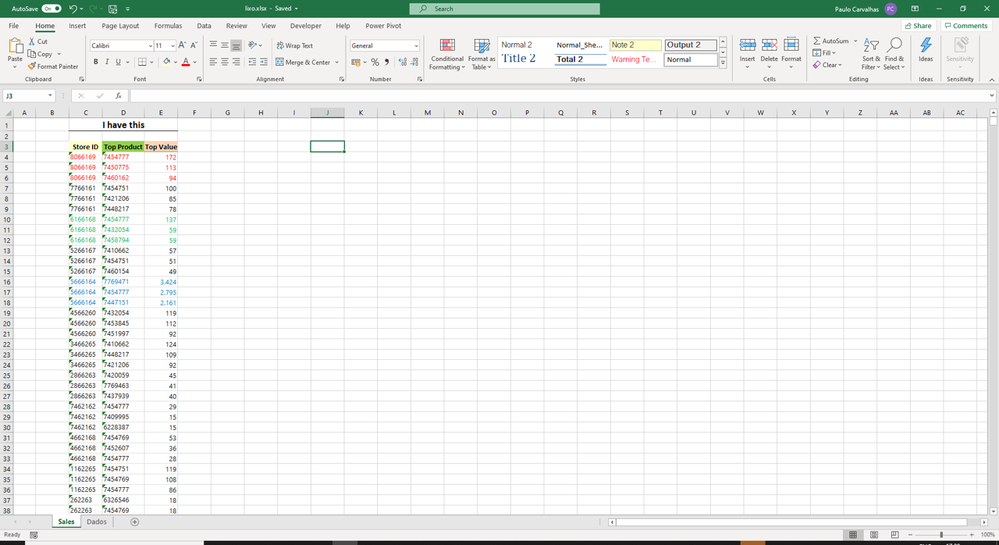Expand the AutoSum dropdown arrow
This screenshot has width=999, height=545.
(856, 41)
